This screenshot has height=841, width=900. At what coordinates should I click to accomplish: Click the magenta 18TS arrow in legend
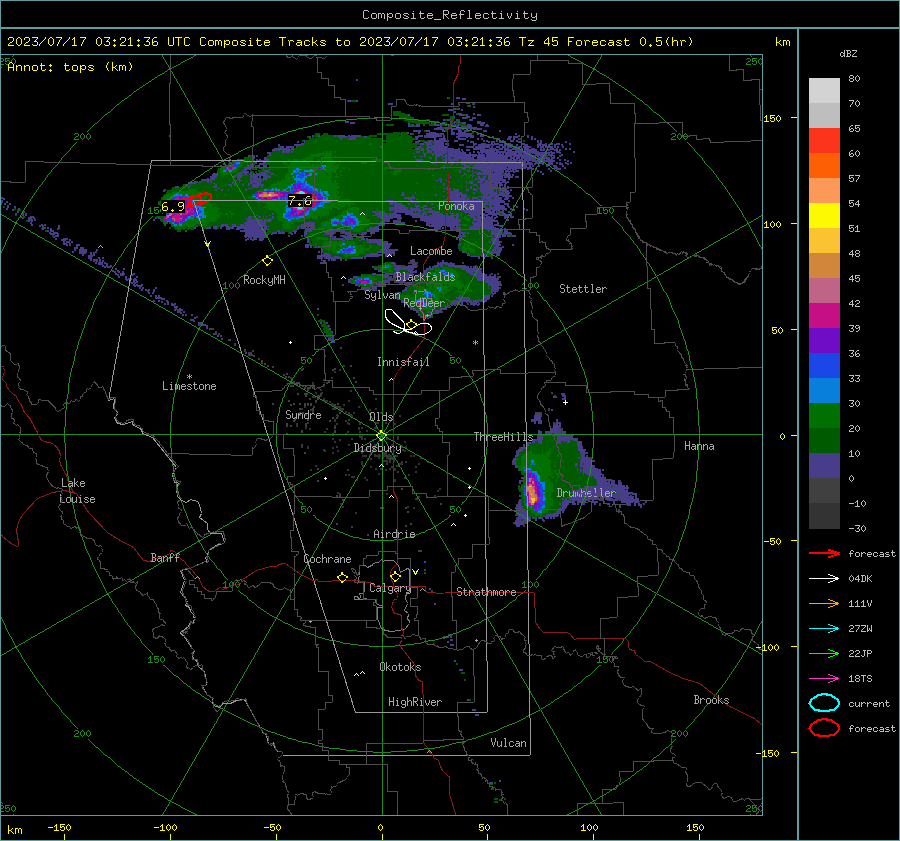824,679
